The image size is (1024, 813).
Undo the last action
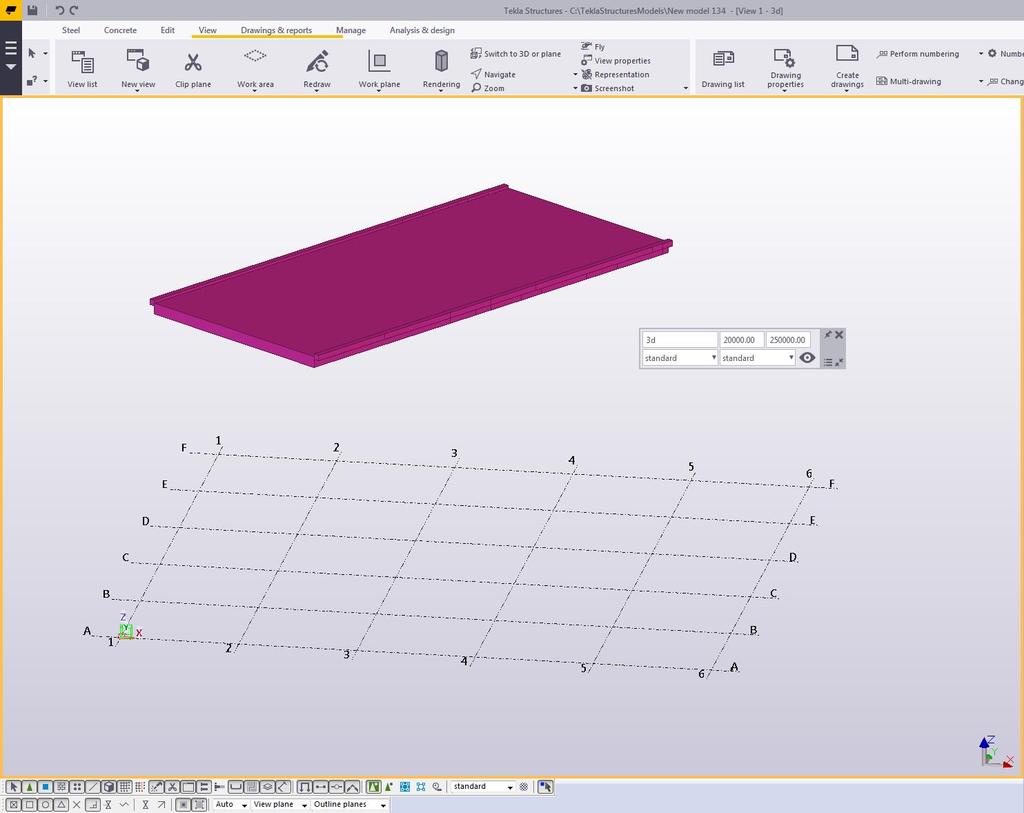pyautogui.click(x=59, y=10)
